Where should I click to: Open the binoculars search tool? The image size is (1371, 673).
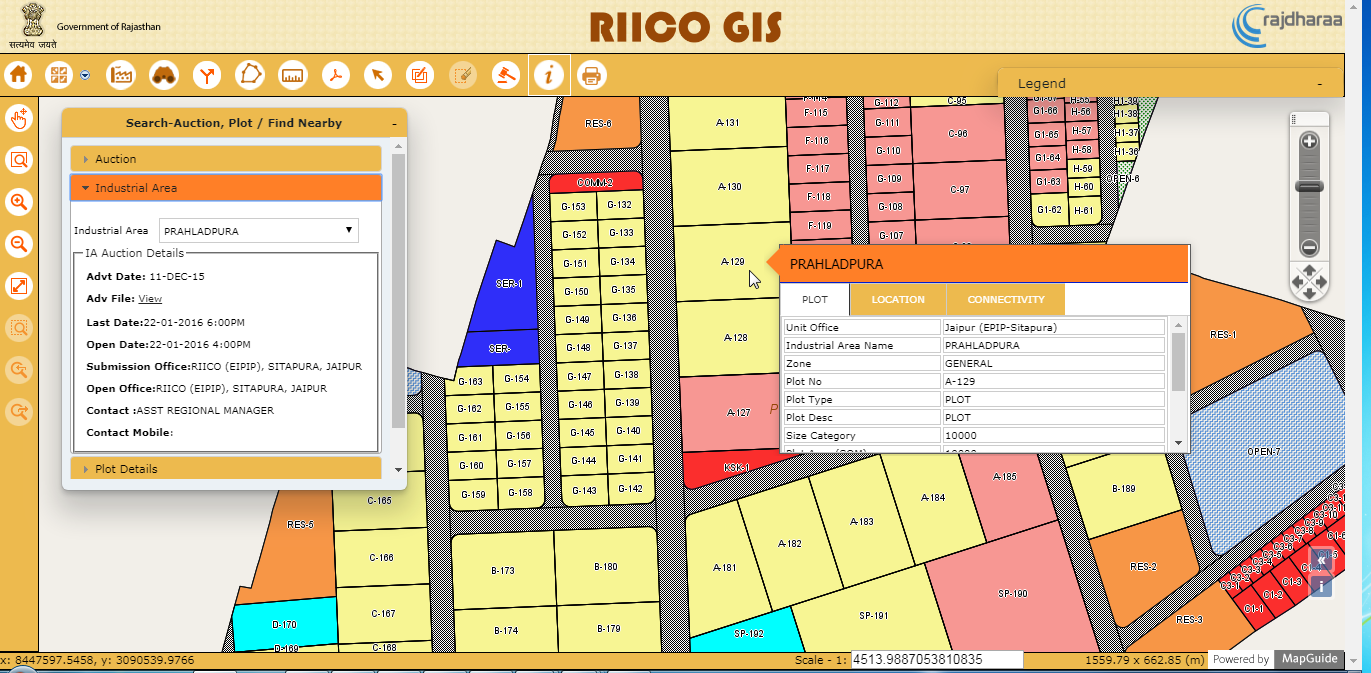point(164,75)
